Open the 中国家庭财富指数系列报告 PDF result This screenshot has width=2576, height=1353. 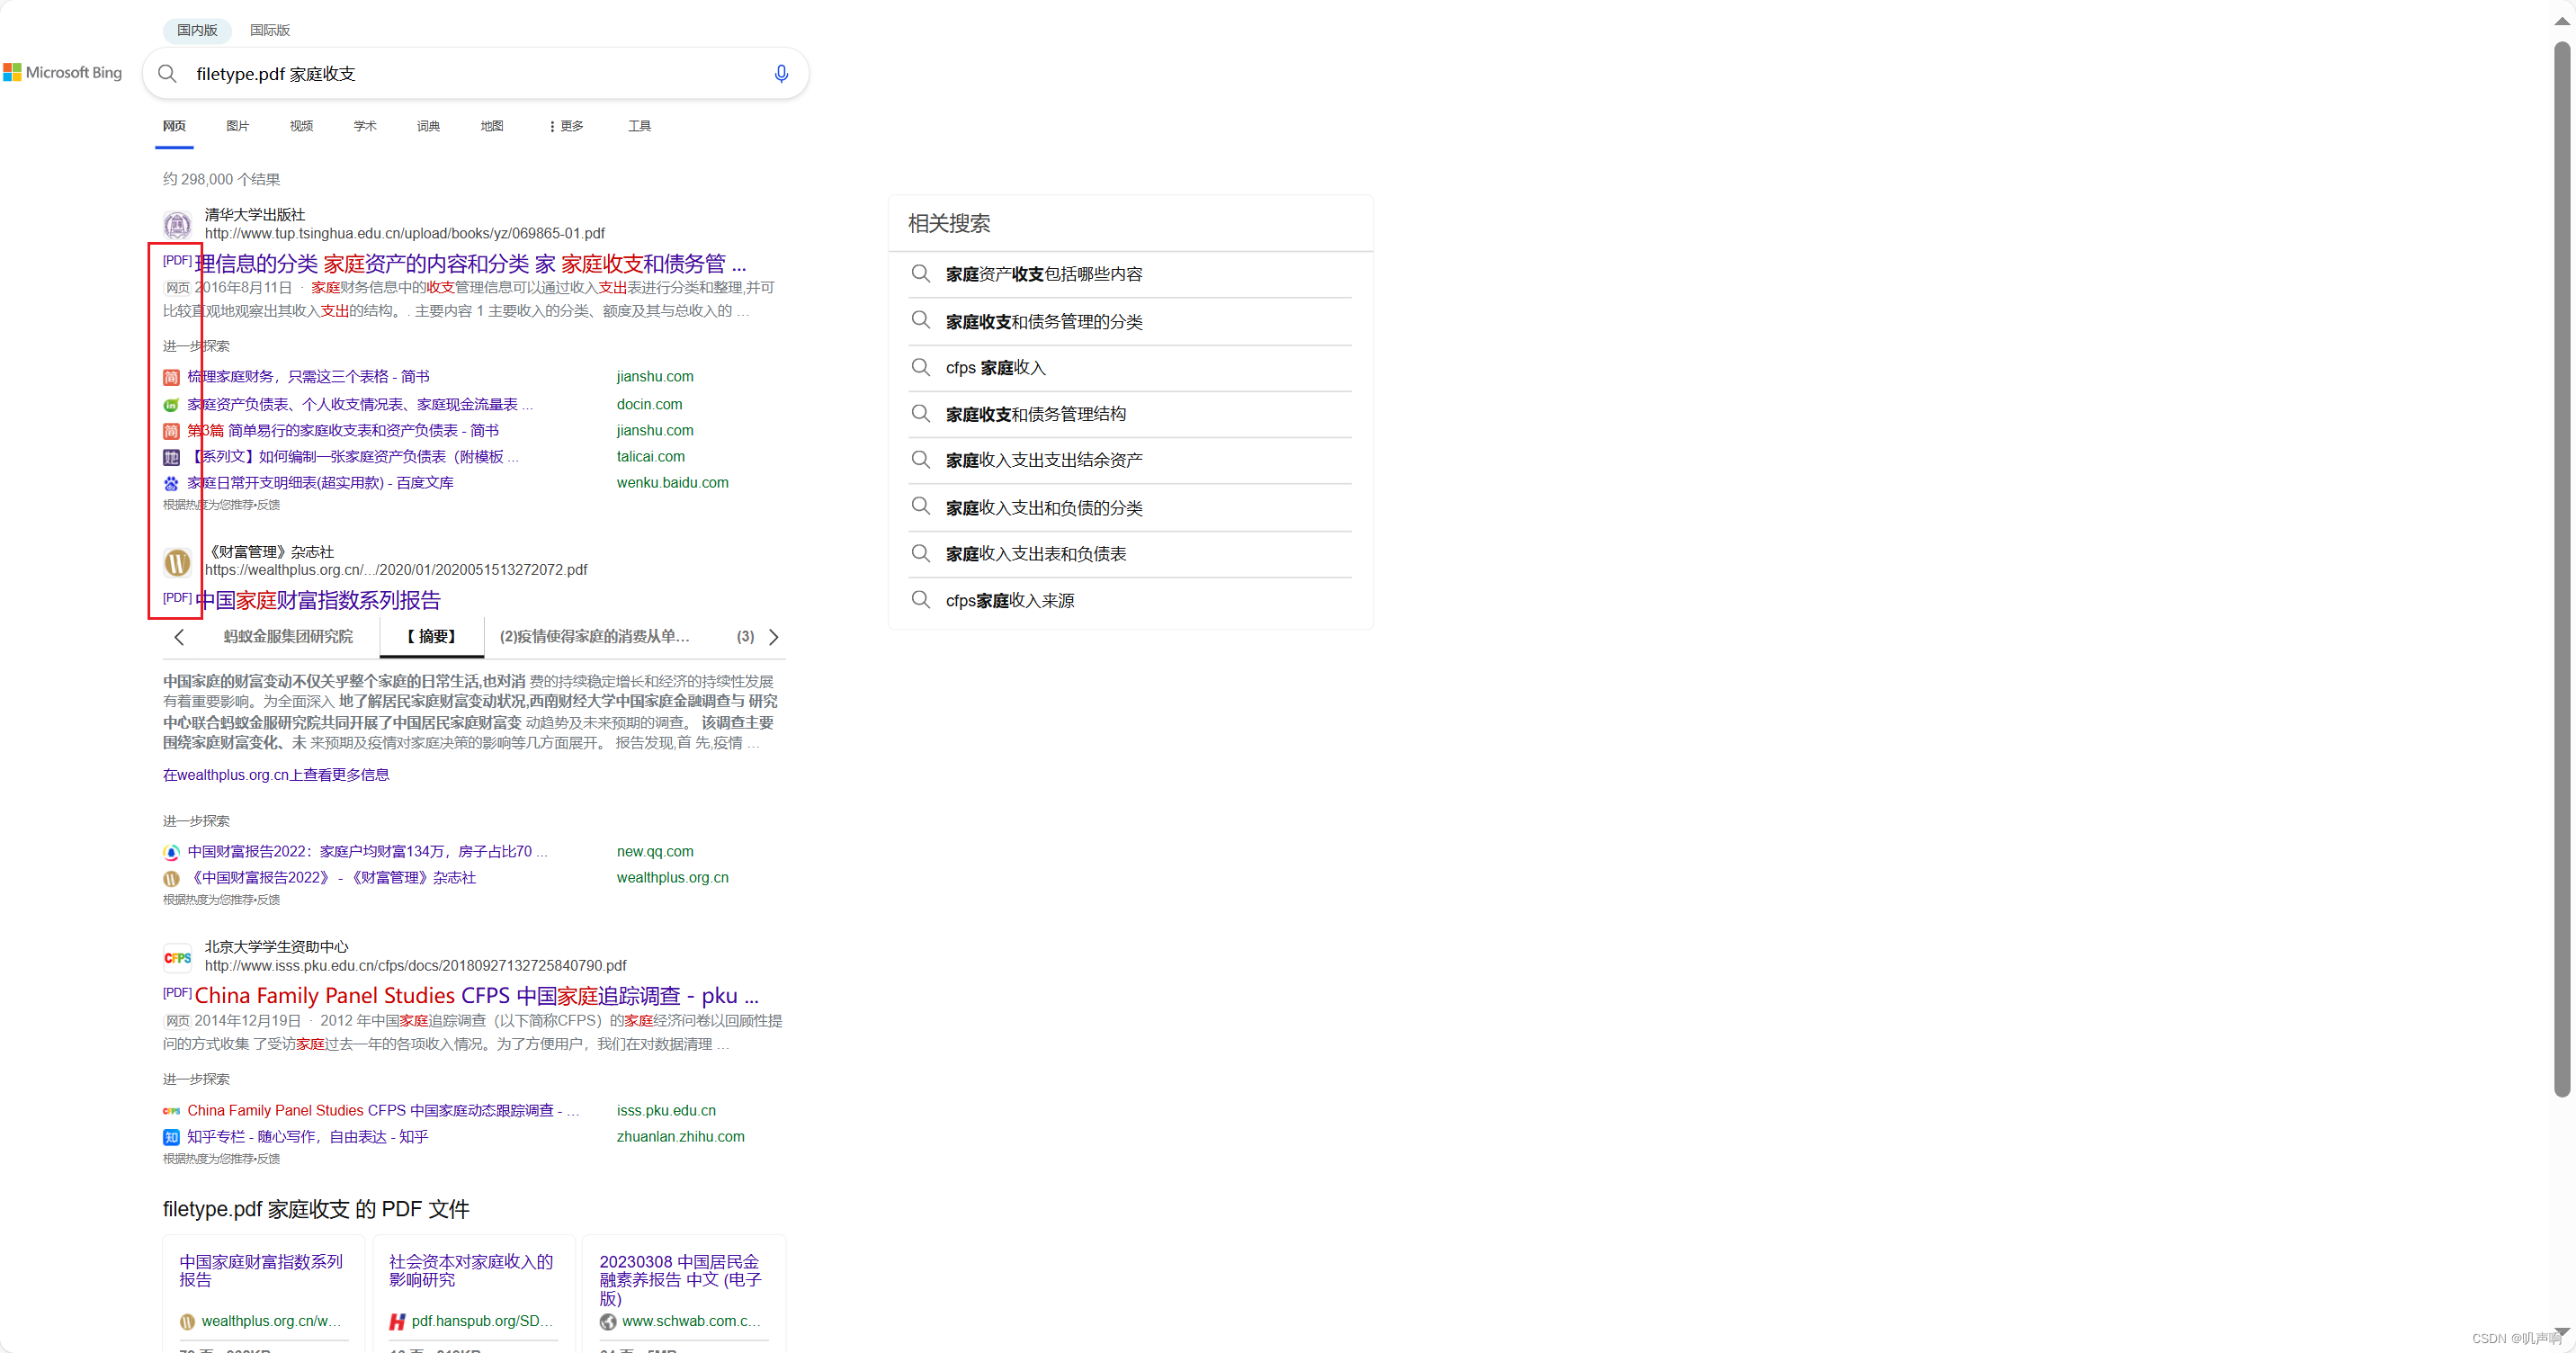[318, 600]
